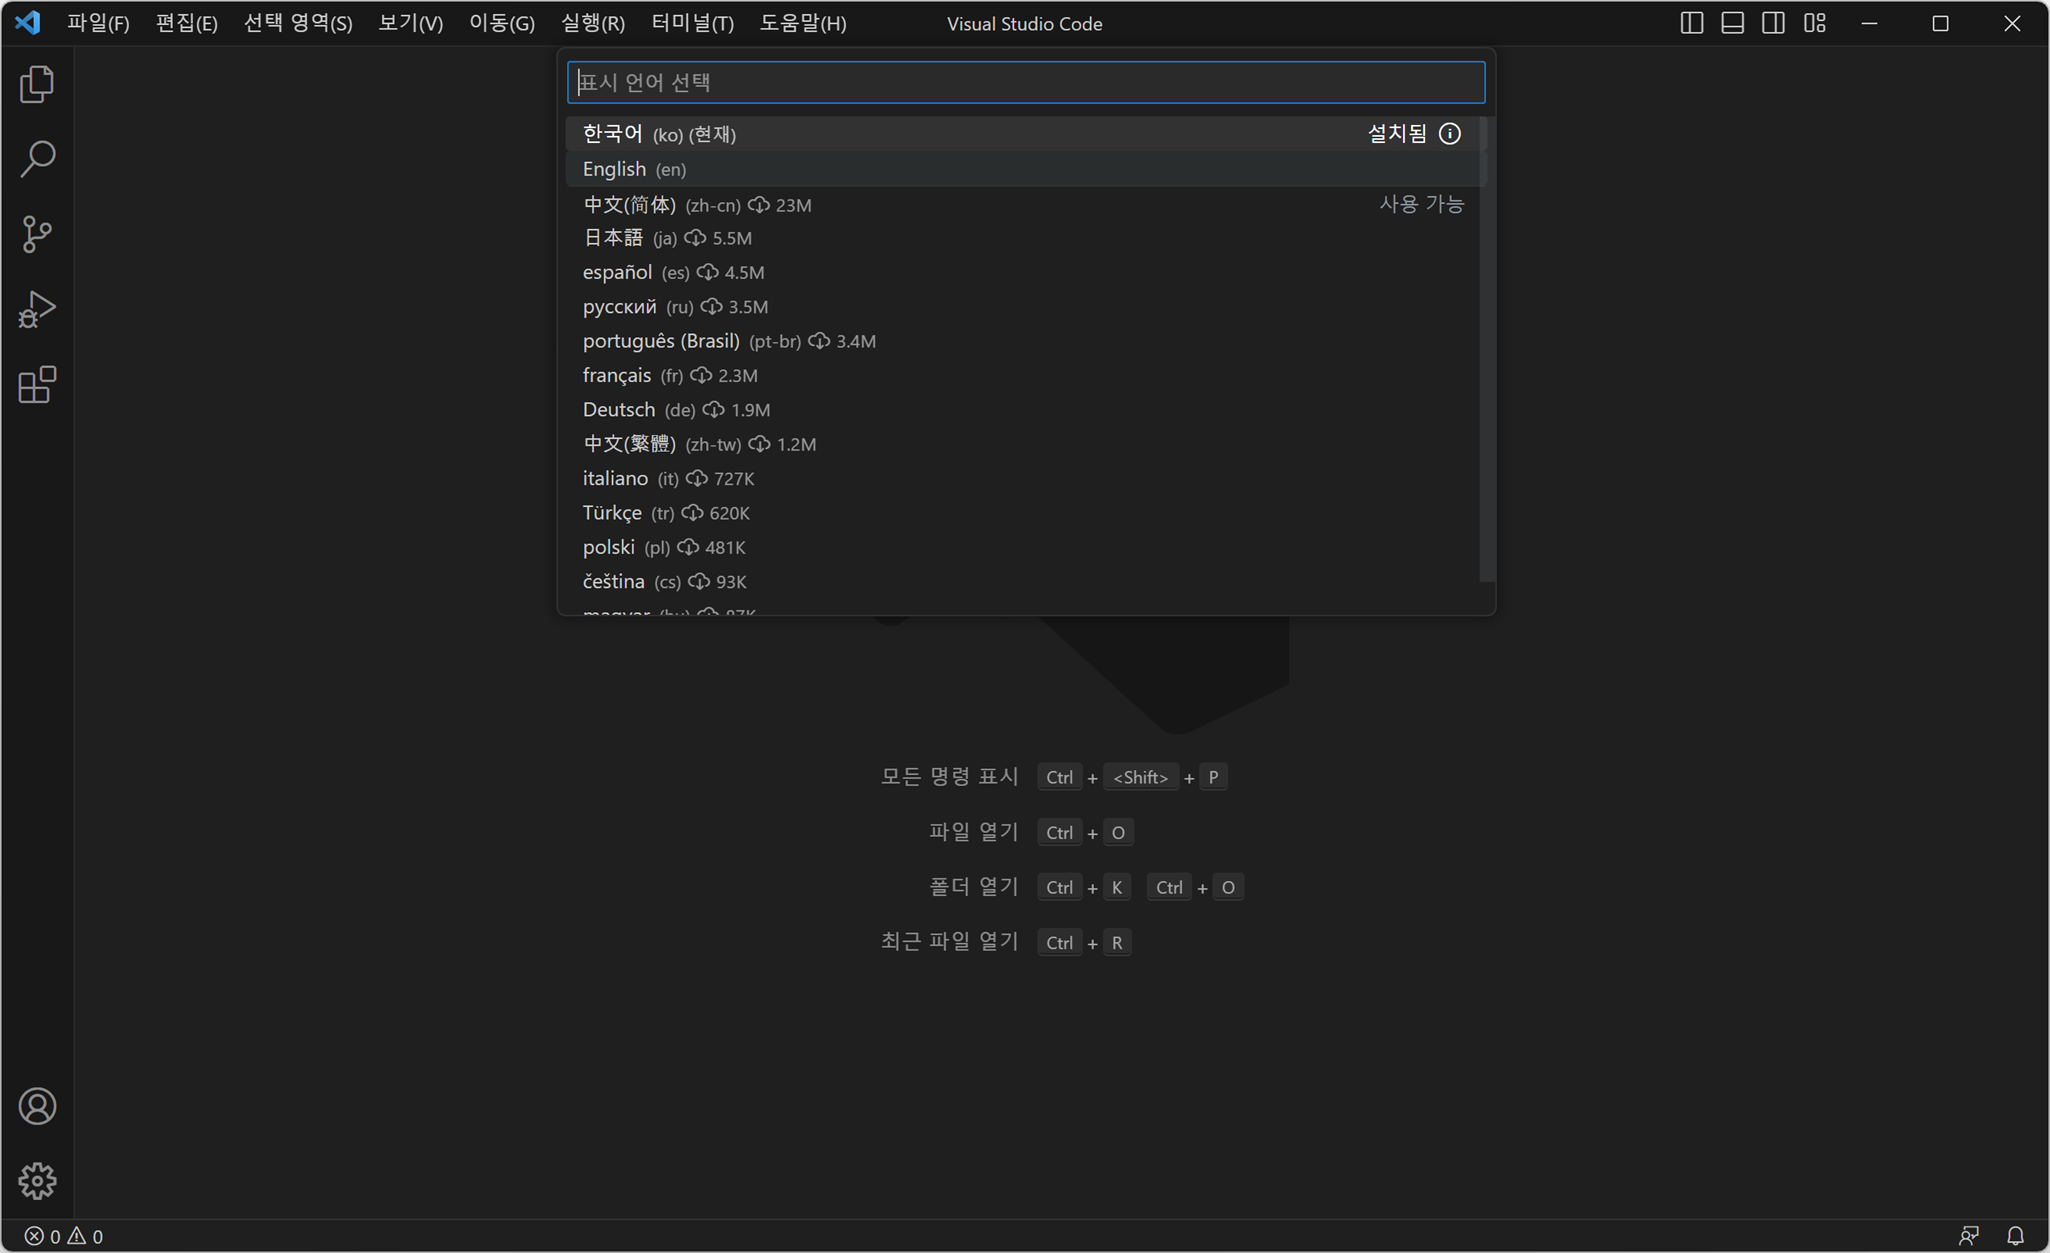Image resolution: width=2050 pixels, height=1253 pixels.
Task: Open the 파일(F) menu
Action: (98, 23)
